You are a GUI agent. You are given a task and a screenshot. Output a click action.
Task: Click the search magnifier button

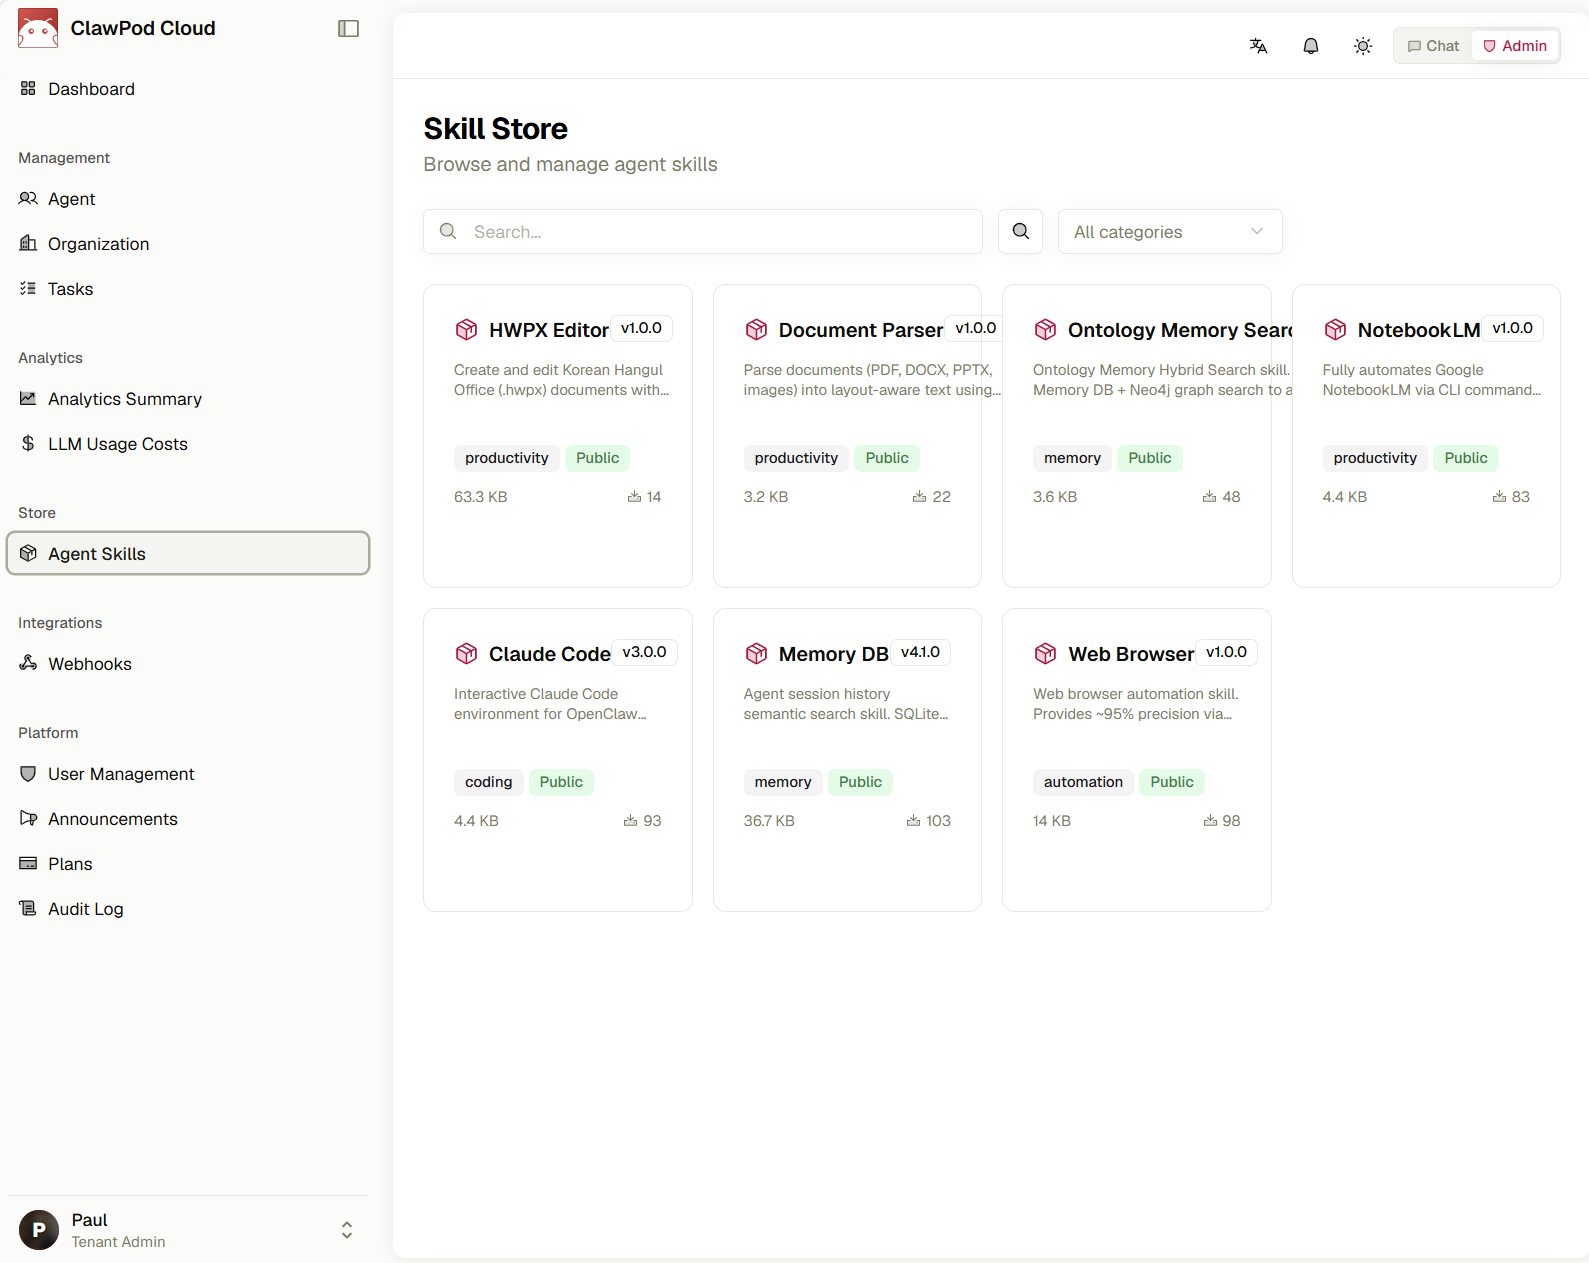[1020, 231]
